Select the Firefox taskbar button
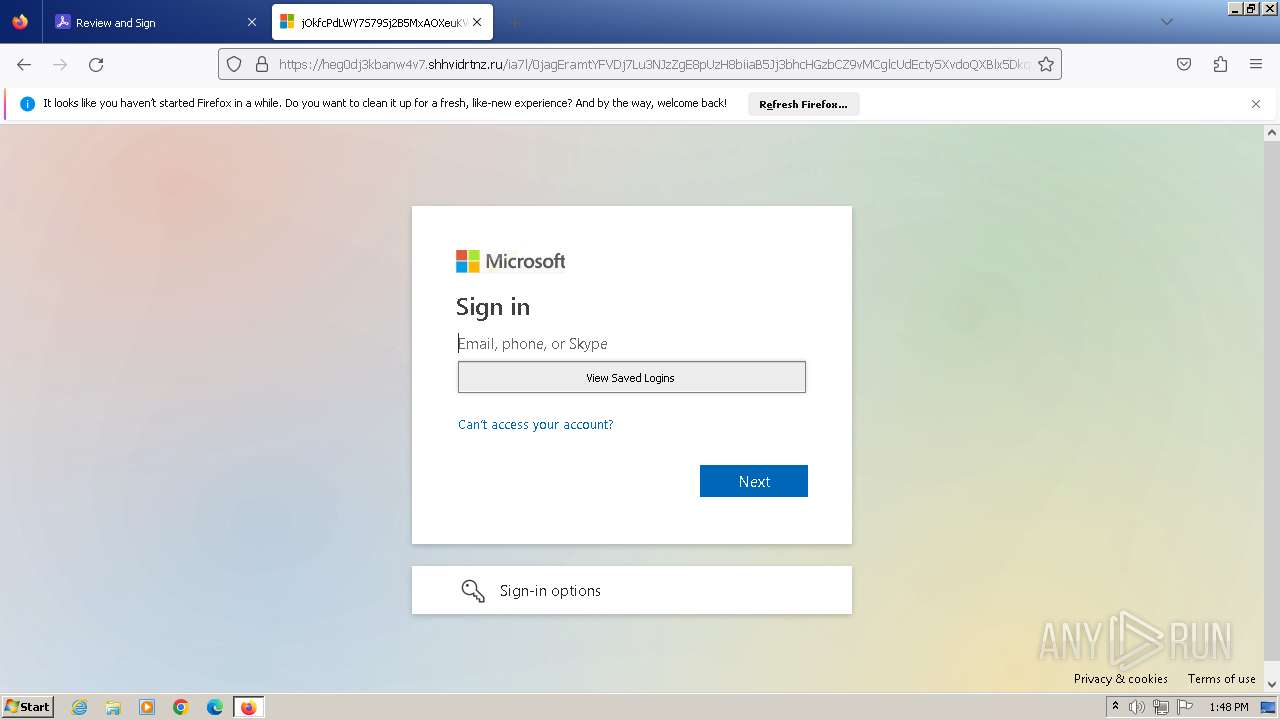This screenshot has height=720, width=1280. pyautogui.click(x=248, y=707)
